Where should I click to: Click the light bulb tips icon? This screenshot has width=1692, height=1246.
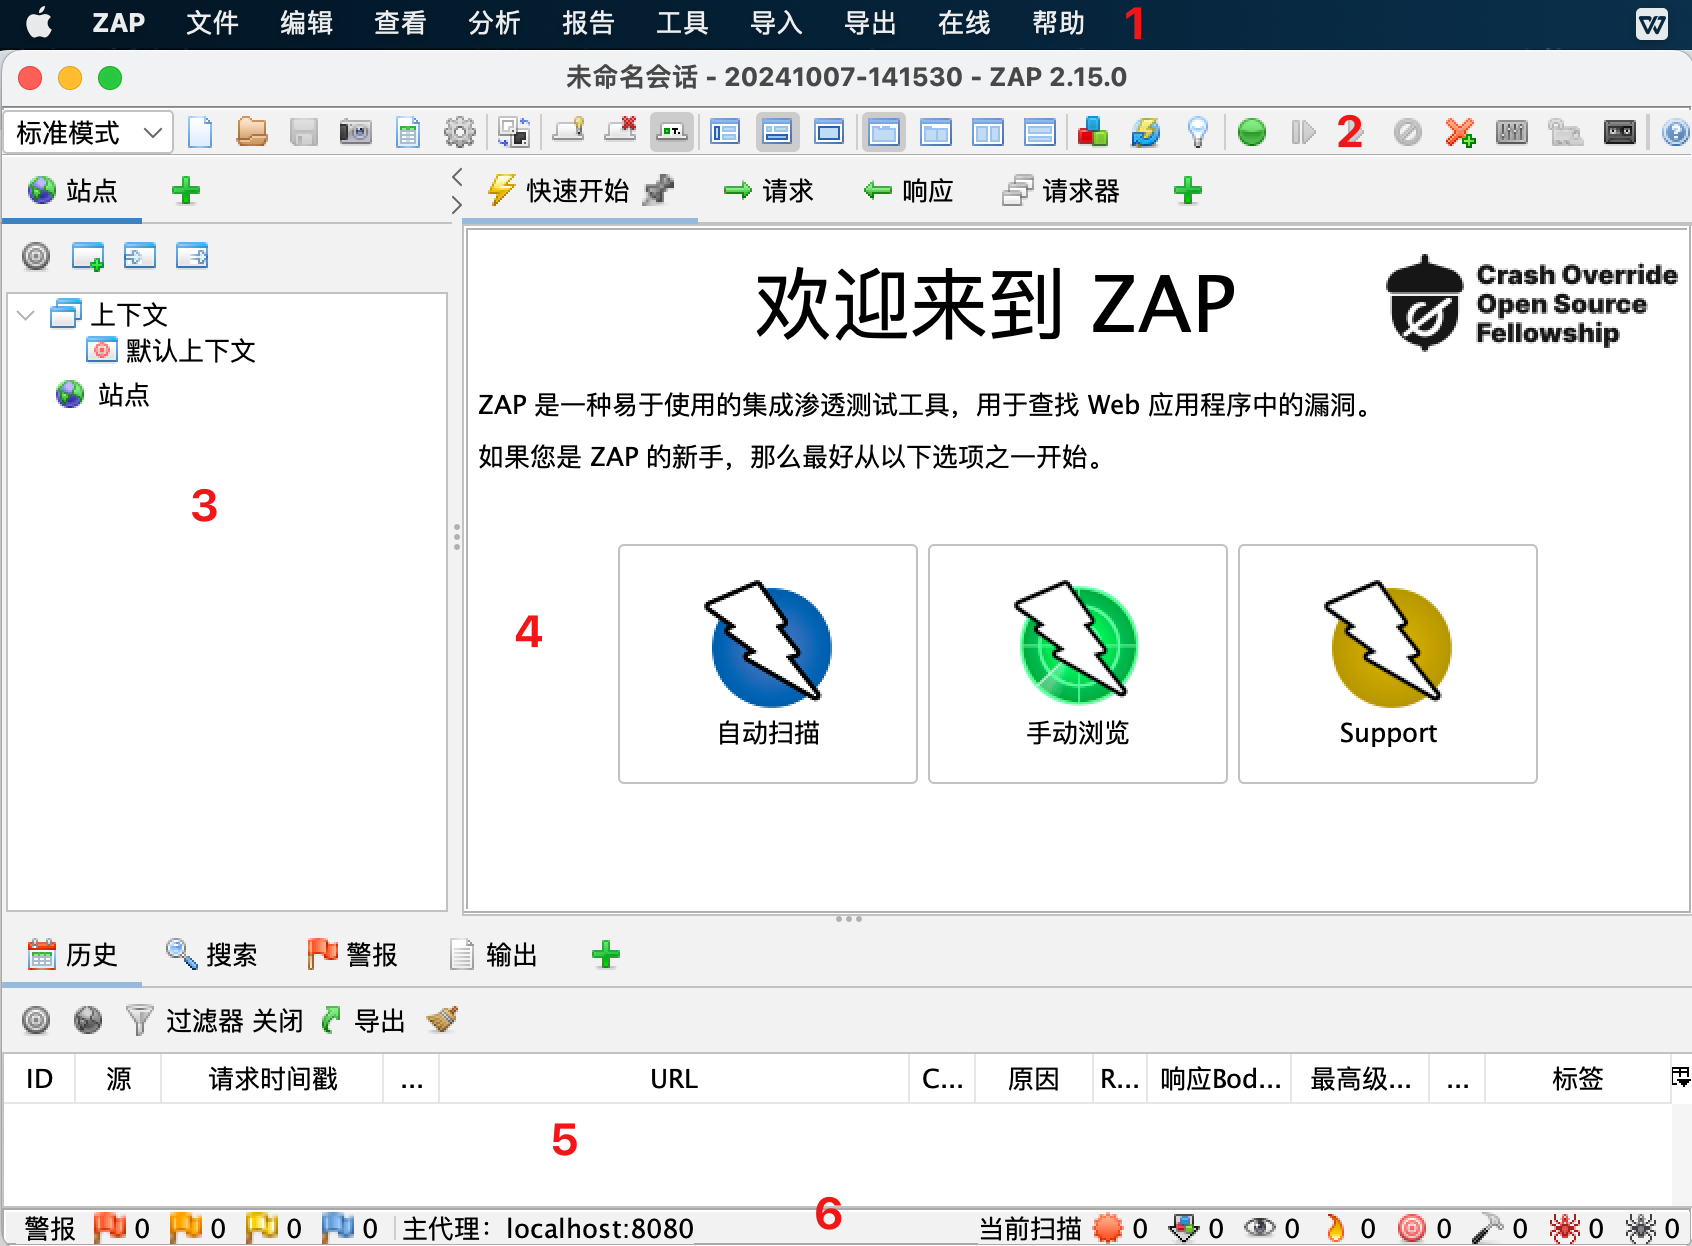1197,132
